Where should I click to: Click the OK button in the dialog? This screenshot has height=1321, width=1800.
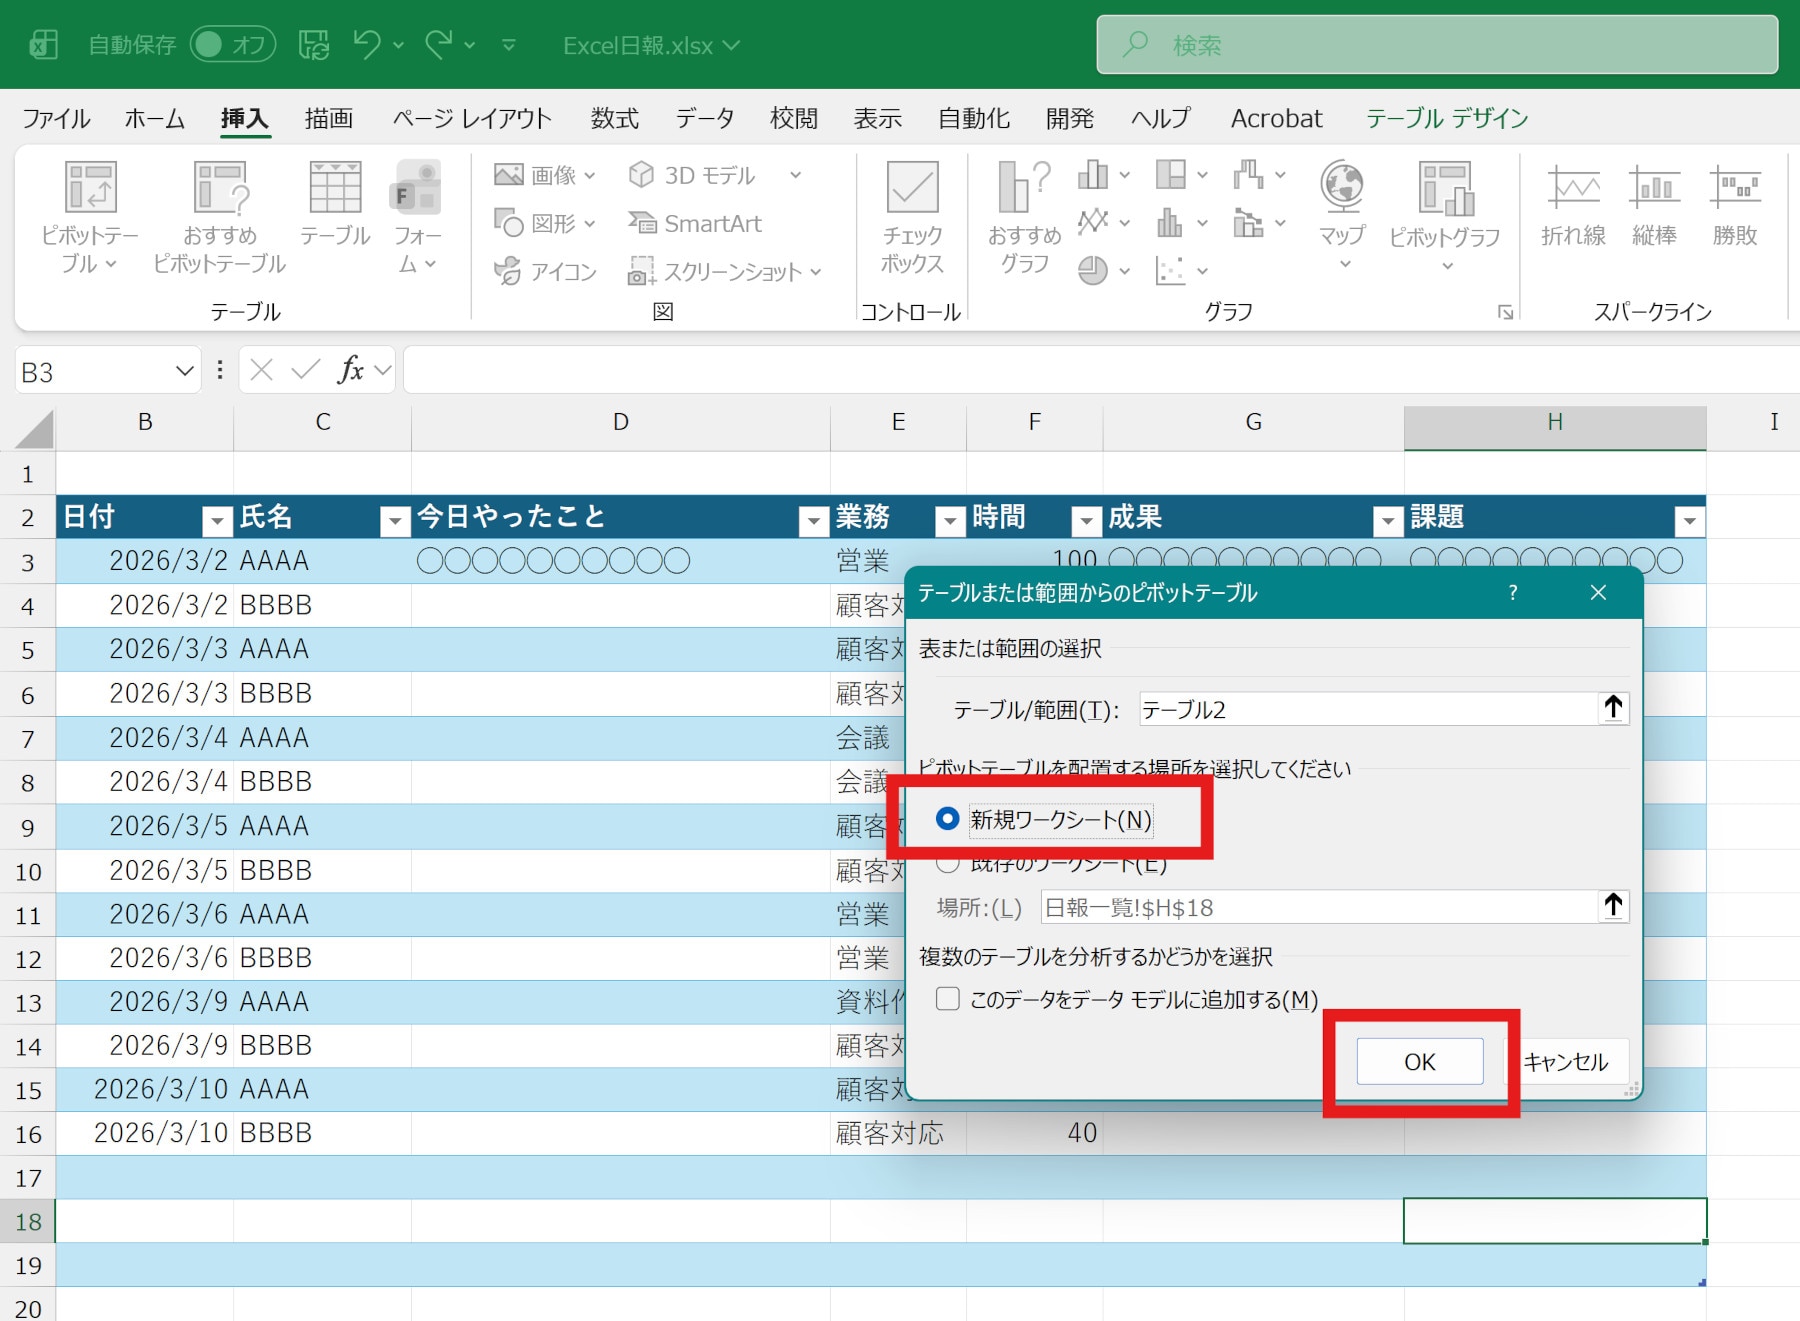coord(1419,1062)
